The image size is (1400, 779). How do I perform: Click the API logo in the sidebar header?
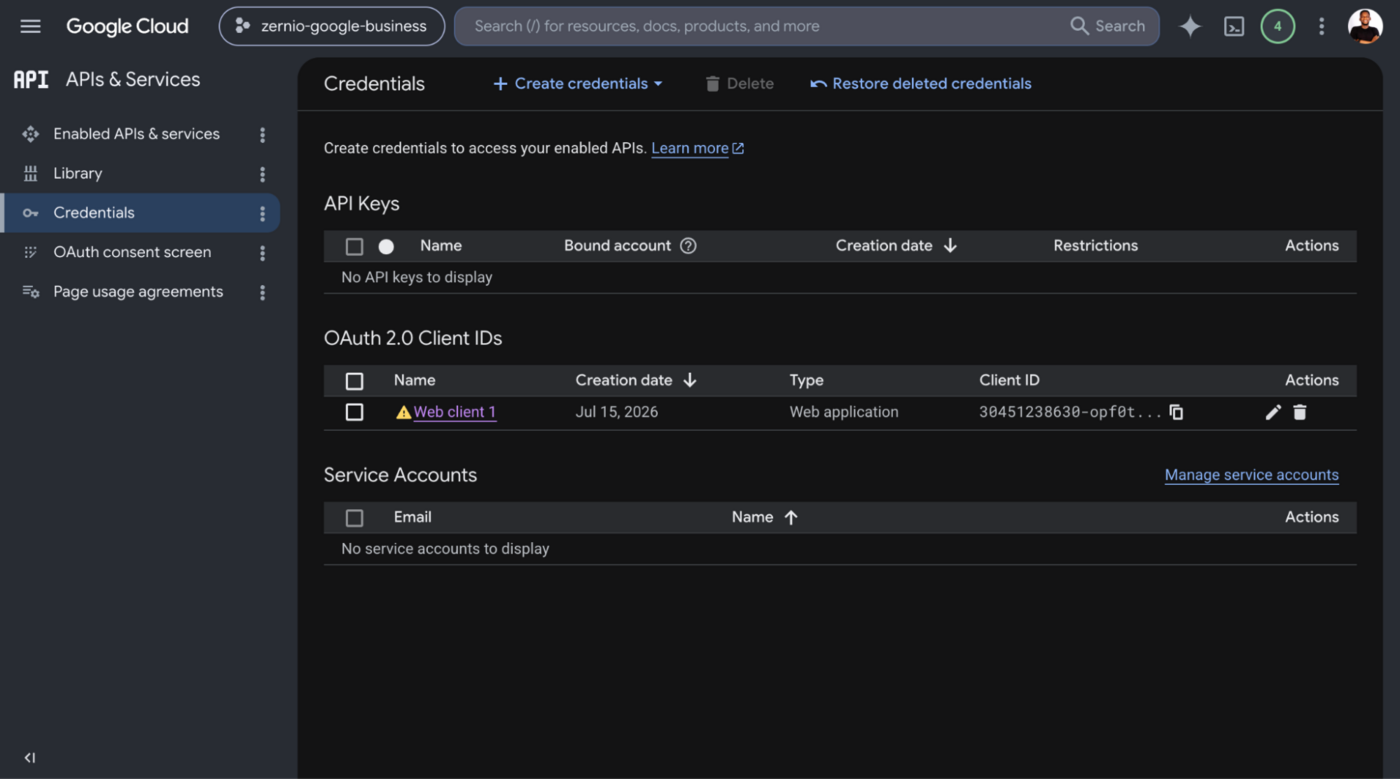[31, 80]
